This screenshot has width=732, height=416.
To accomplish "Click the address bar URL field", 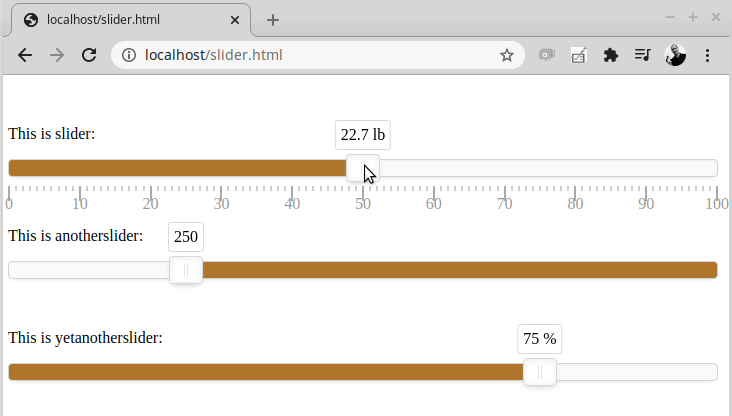I will coord(317,55).
